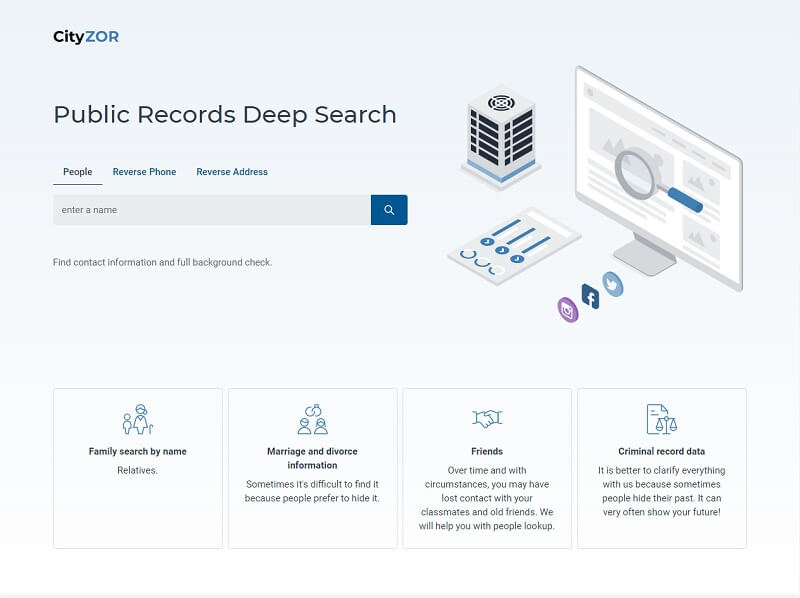The height and width of the screenshot is (598, 800).
Task: Click the 'Relatives.' text in family card
Action: tap(138, 470)
